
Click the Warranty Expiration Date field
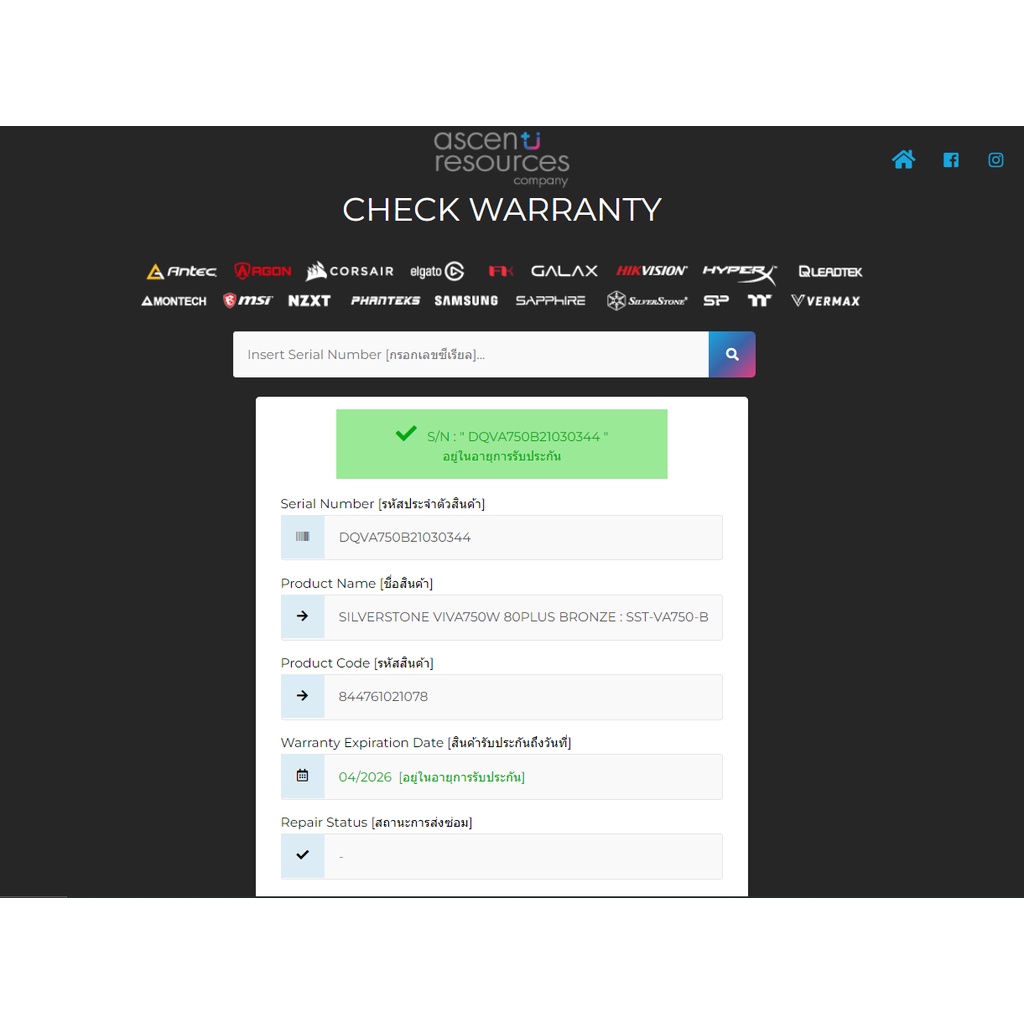coord(522,777)
